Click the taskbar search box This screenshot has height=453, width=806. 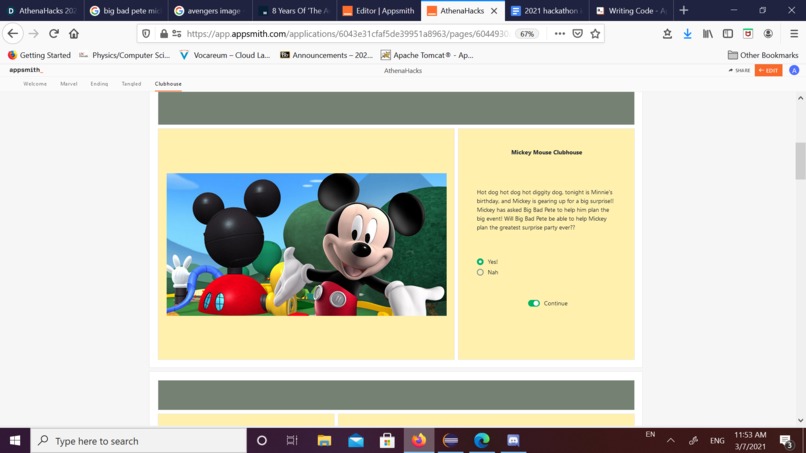click(139, 441)
